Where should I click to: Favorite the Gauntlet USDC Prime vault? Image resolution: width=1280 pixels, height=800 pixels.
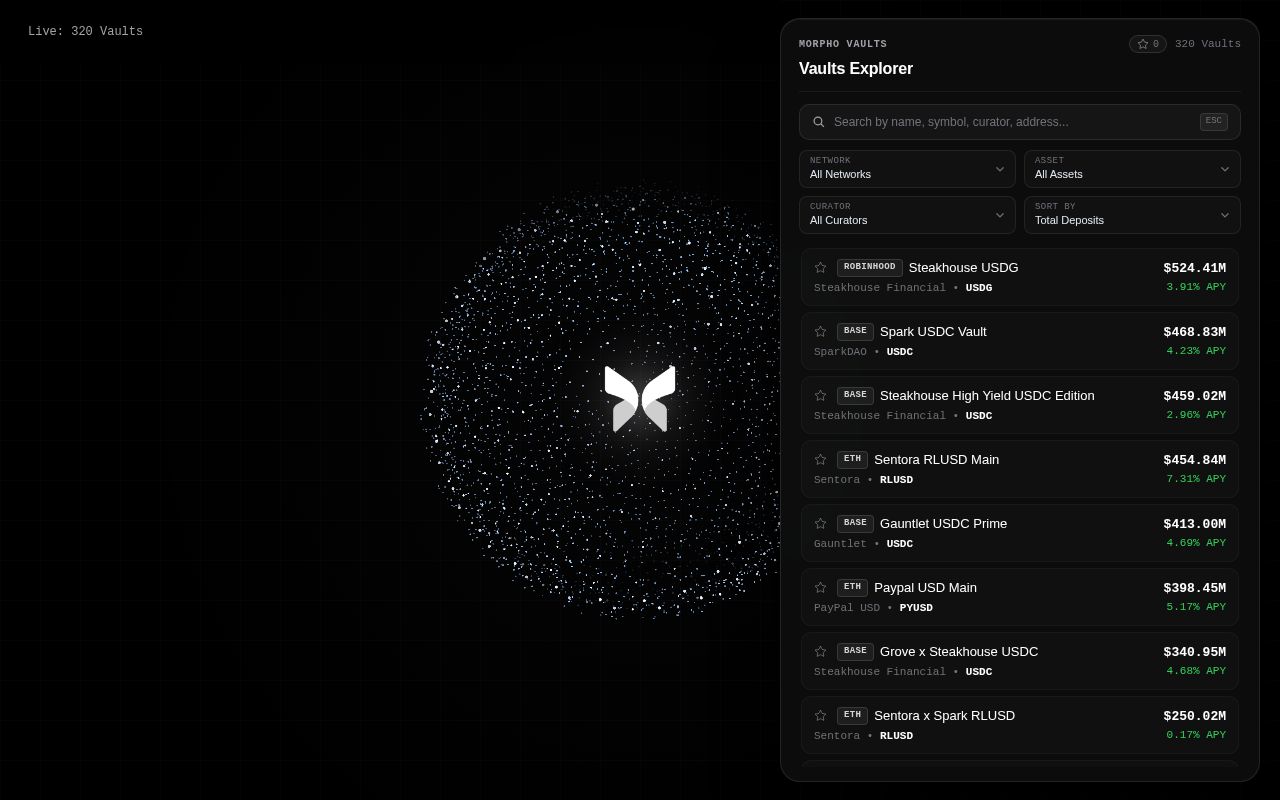click(821, 524)
